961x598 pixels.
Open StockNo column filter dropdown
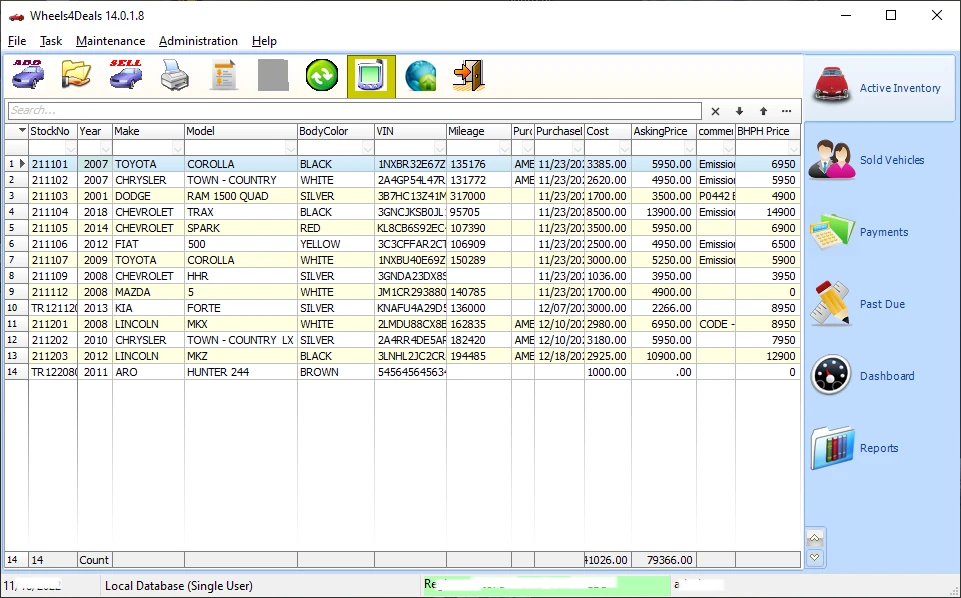[70, 148]
